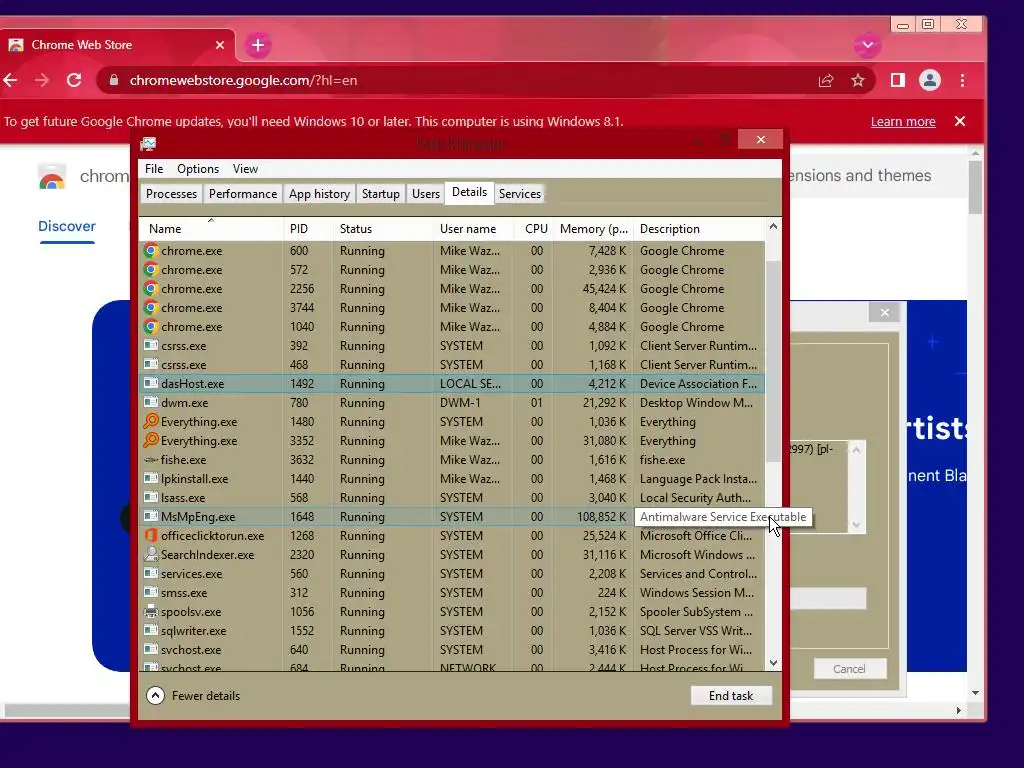This screenshot has width=1024, height=768.
Task: Sort by the Description column header
Action: [699, 229]
